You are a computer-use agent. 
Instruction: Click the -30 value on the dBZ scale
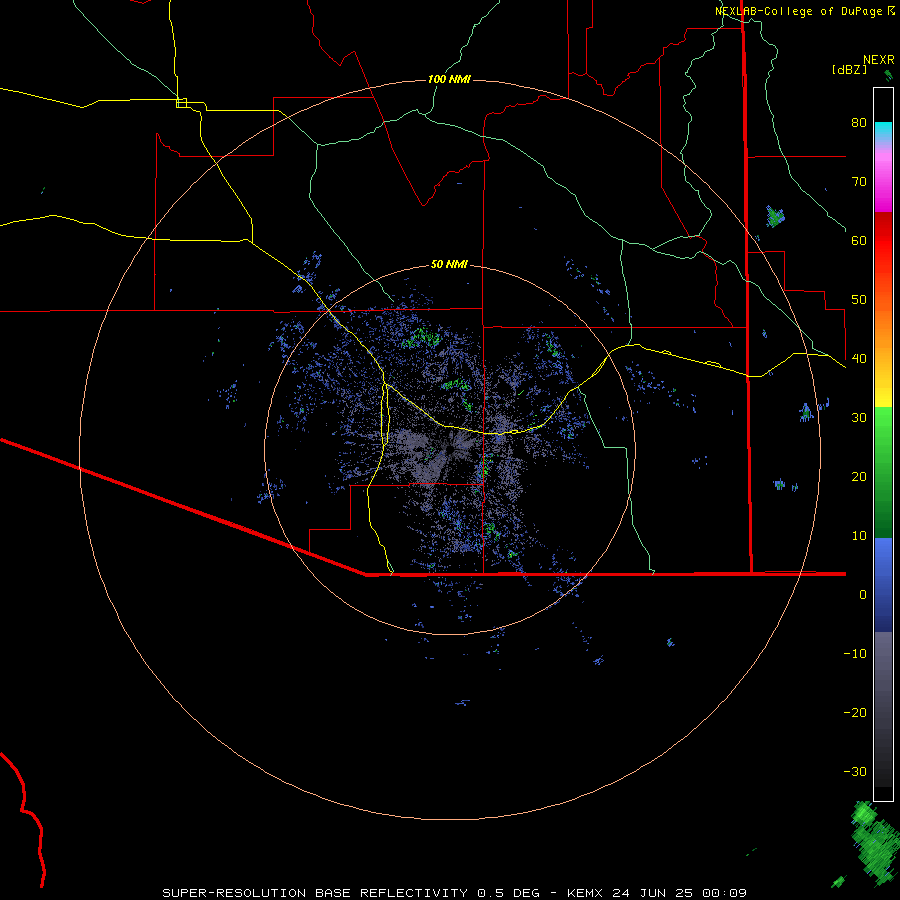855,771
